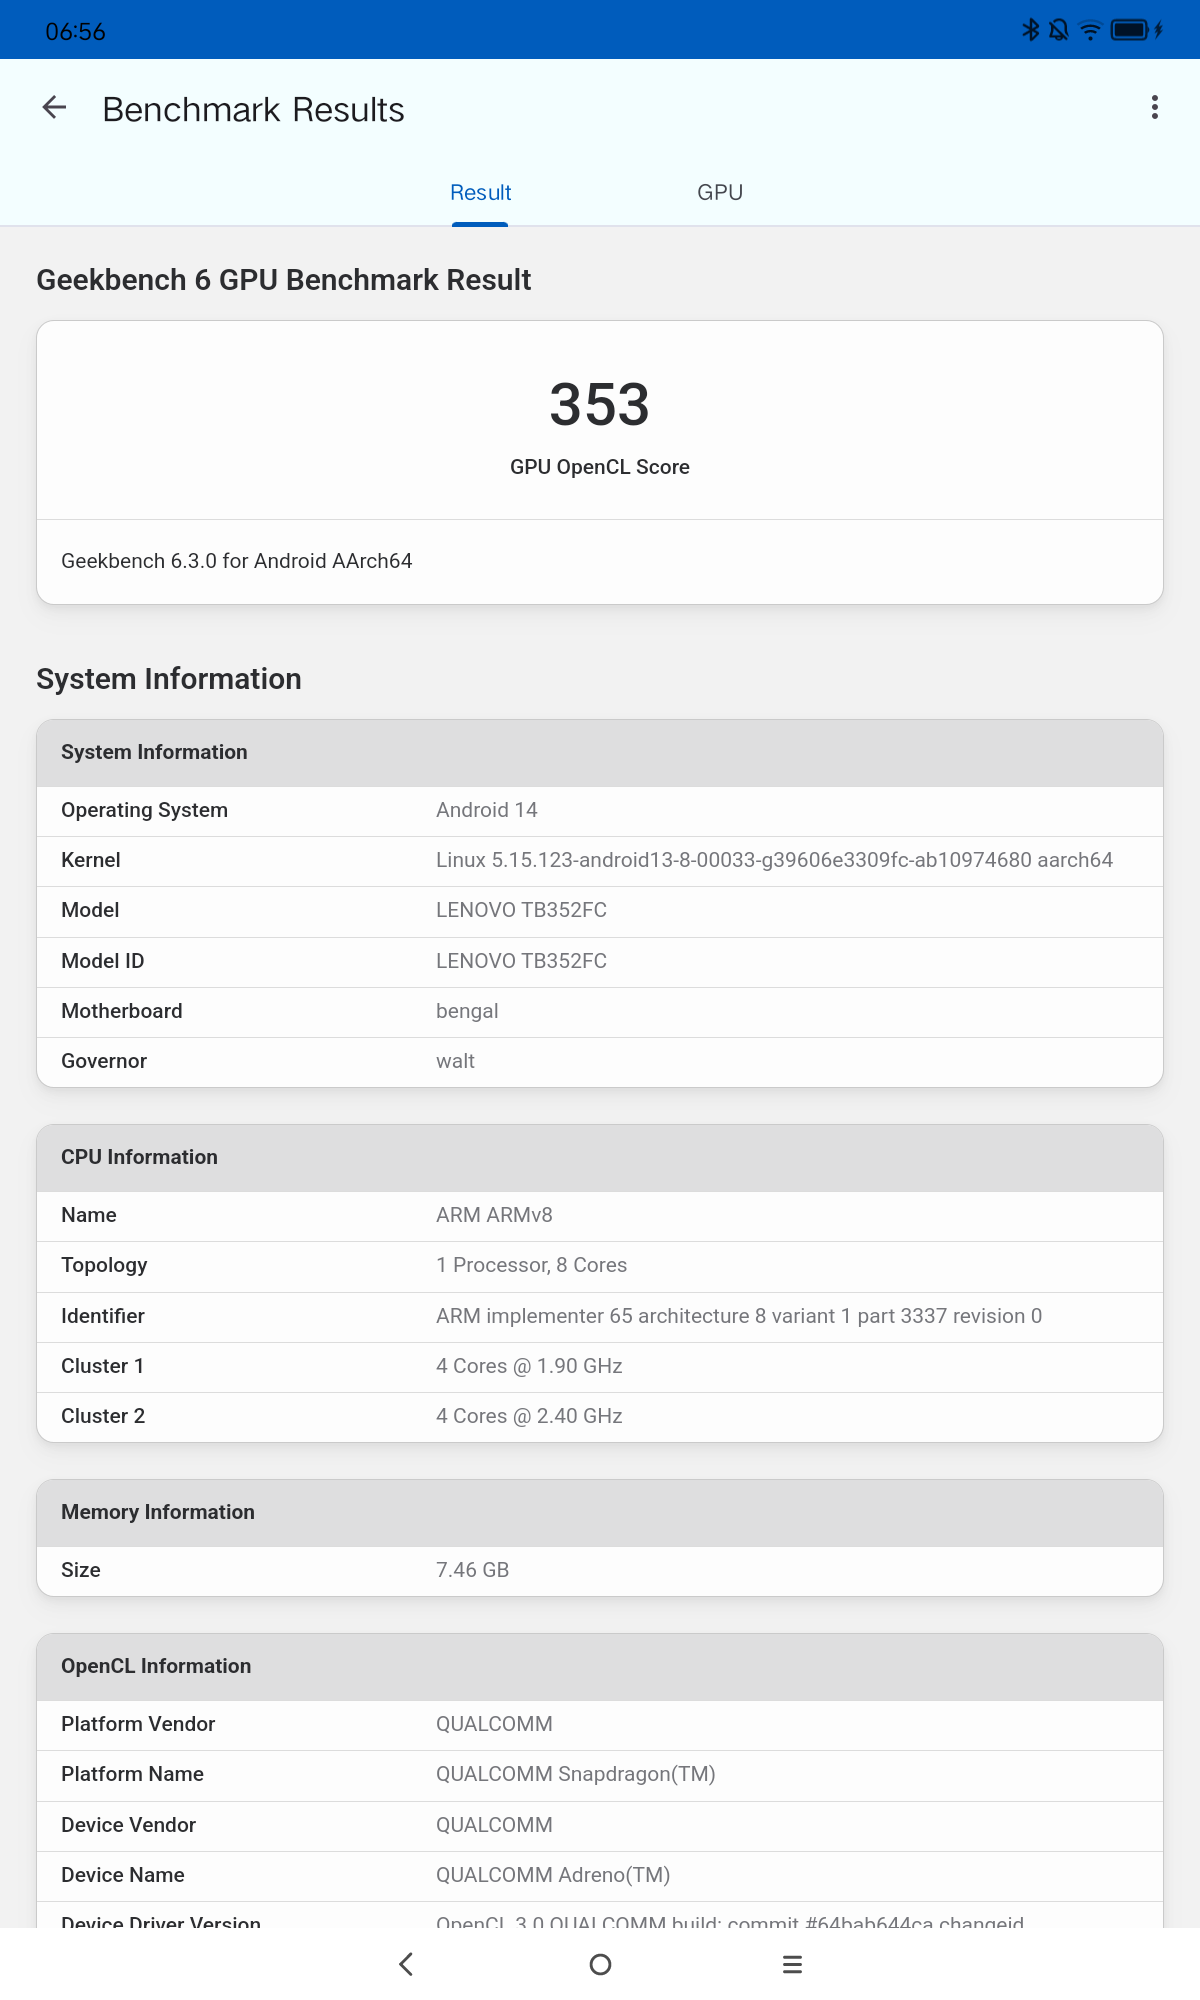The height and width of the screenshot is (2000, 1200).
Task: Select the CPU Identifier row
Action: click(600, 1316)
